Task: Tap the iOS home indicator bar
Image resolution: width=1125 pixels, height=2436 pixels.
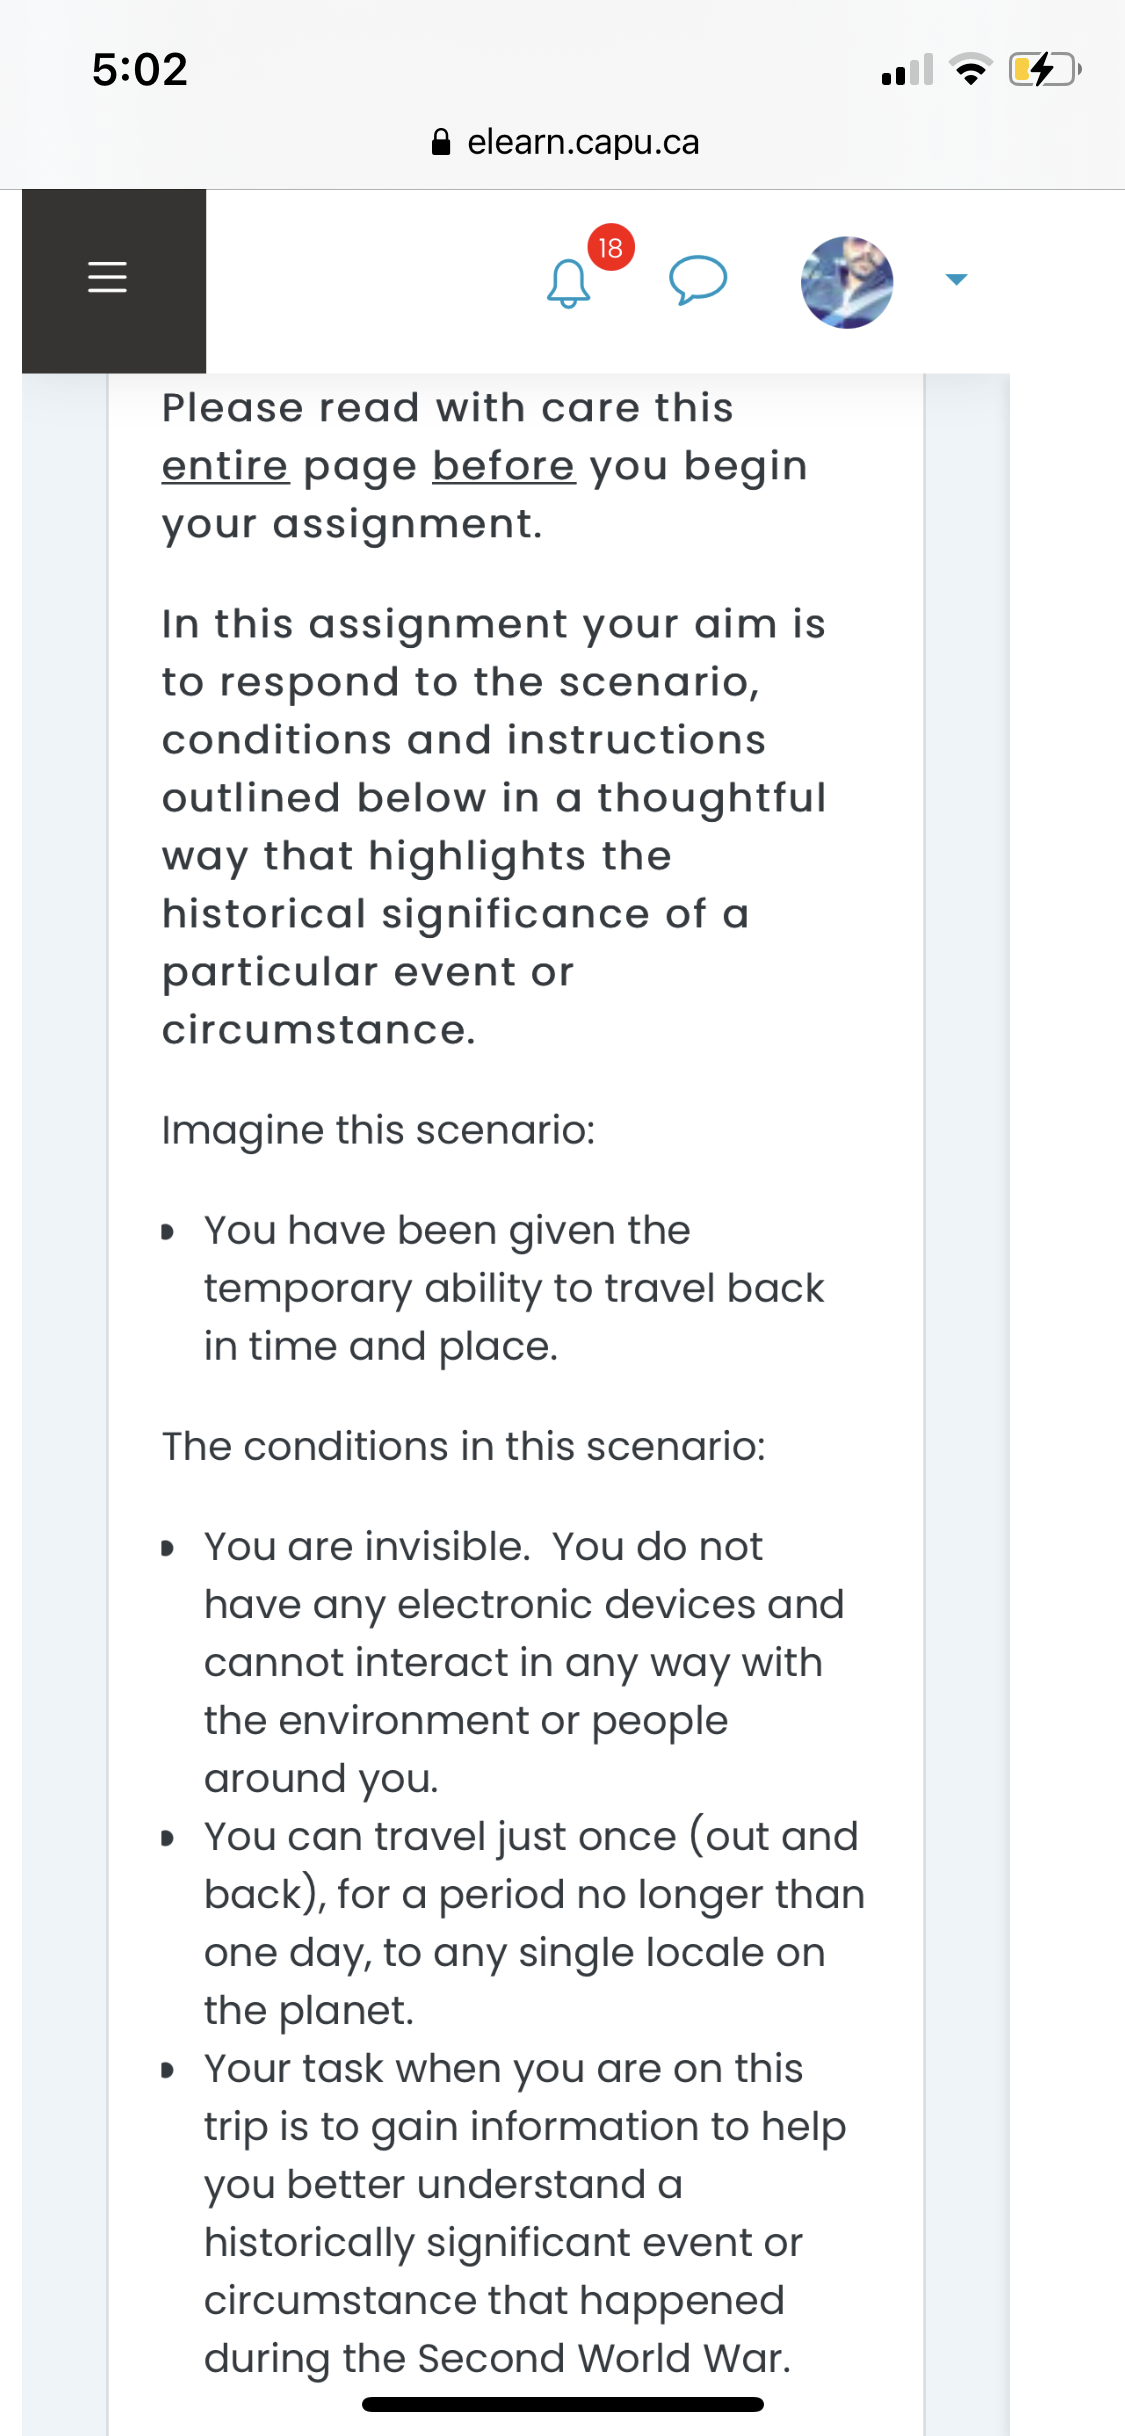Action: (x=563, y=2404)
